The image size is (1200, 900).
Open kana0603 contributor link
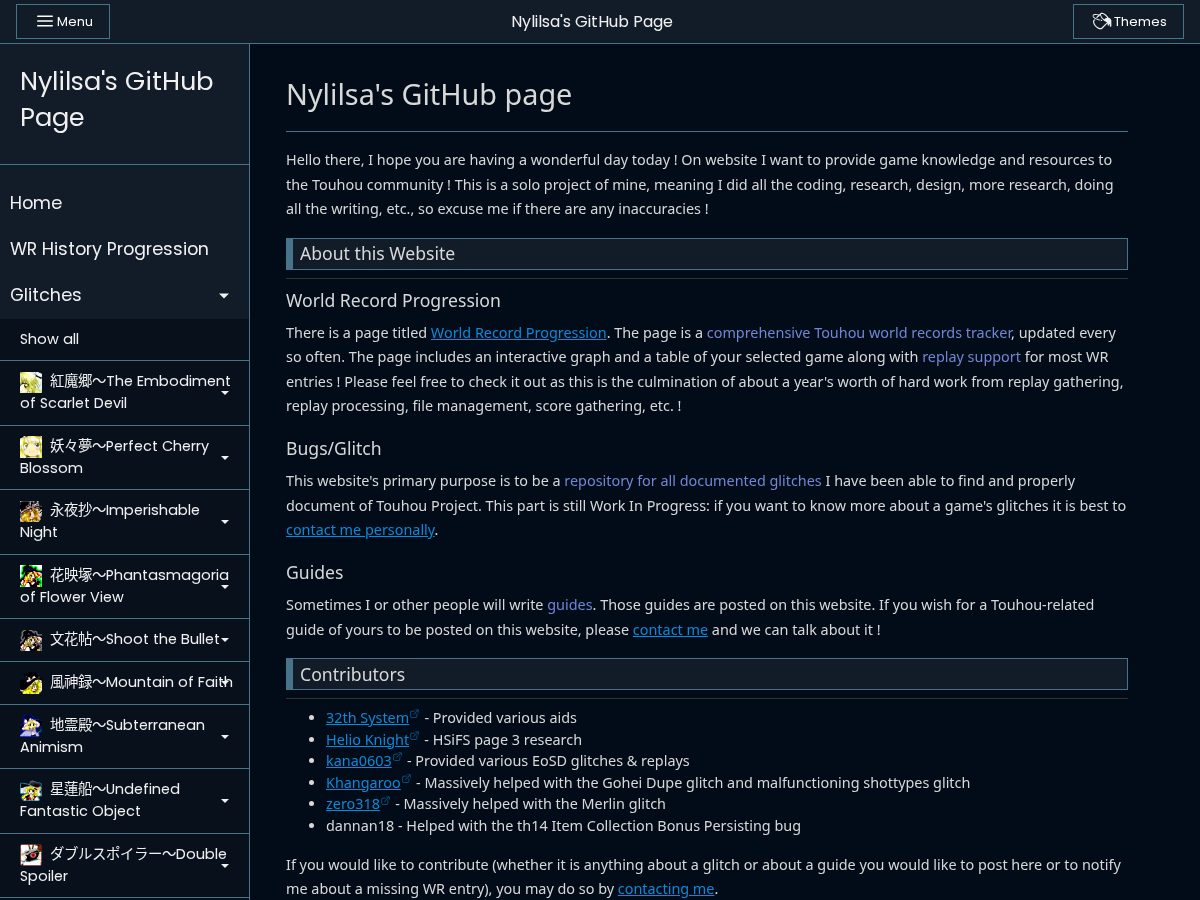[x=359, y=761]
